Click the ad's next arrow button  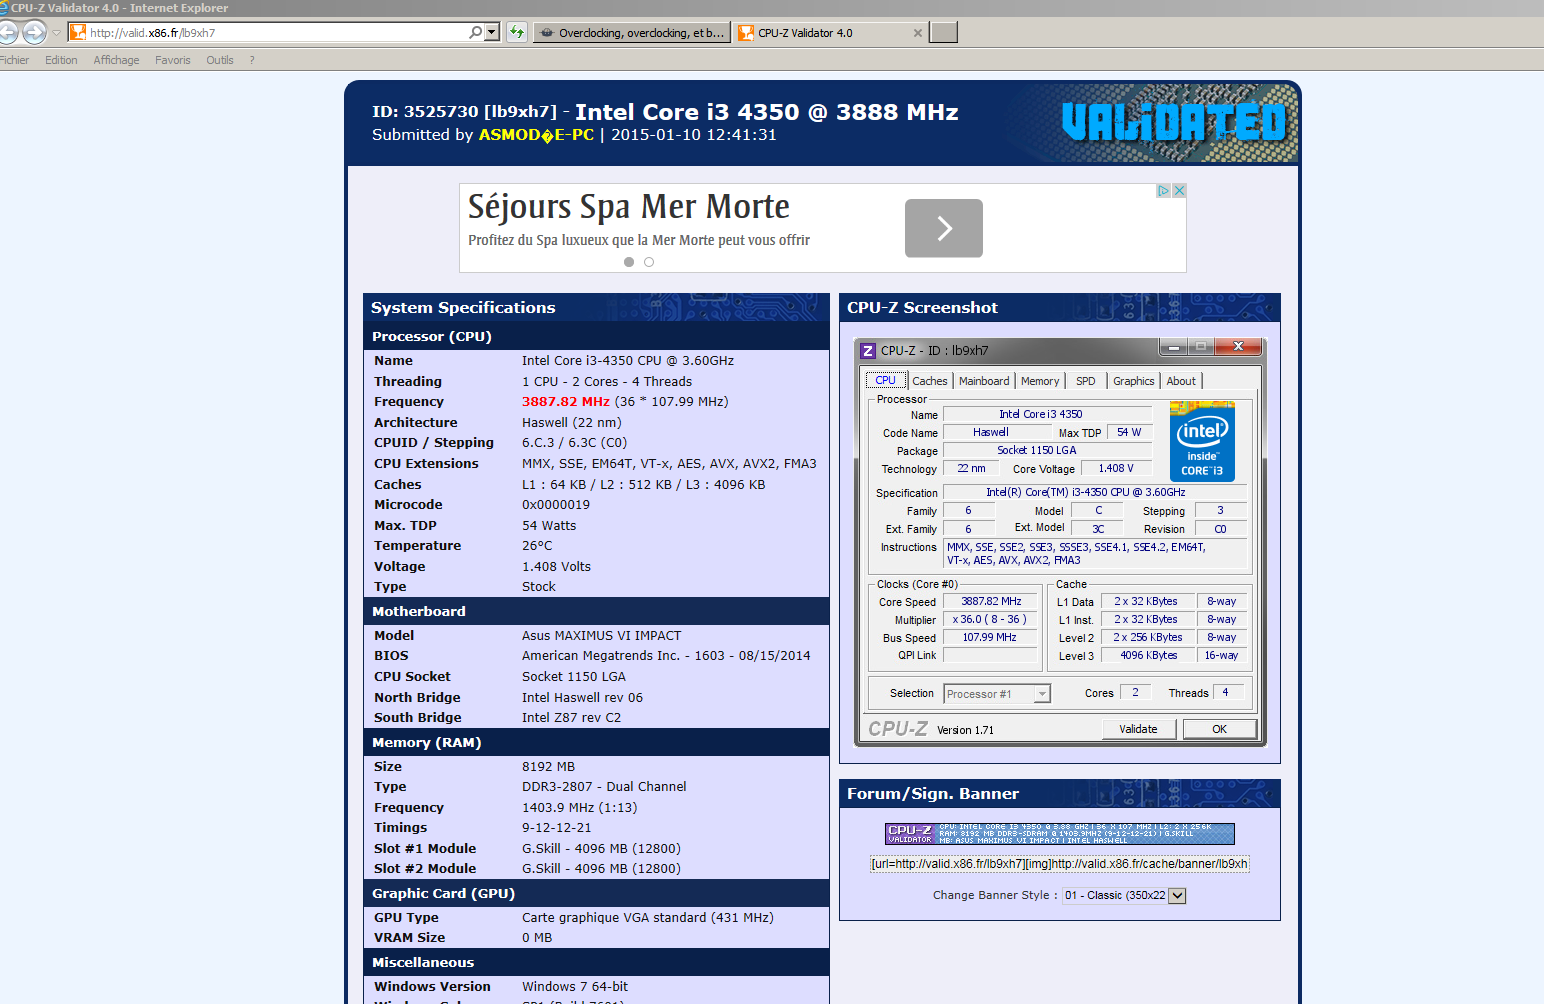(x=943, y=228)
